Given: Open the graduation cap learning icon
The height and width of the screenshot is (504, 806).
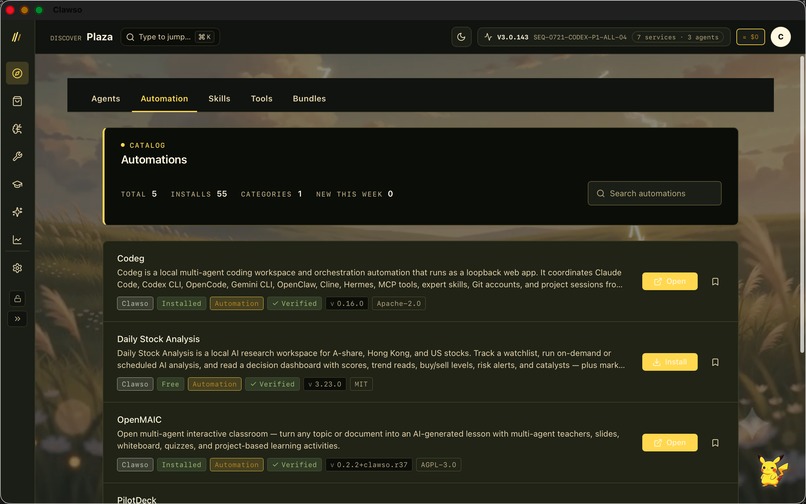Looking at the screenshot, I should (17, 184).
